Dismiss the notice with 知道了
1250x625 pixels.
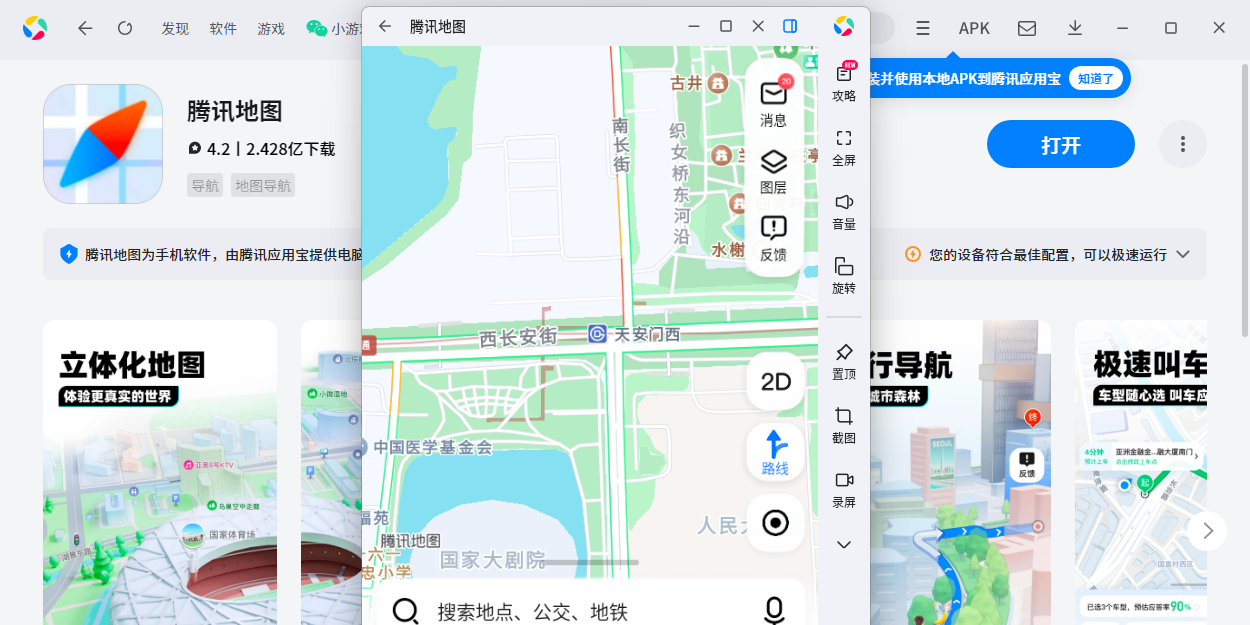click(1097, 78)
